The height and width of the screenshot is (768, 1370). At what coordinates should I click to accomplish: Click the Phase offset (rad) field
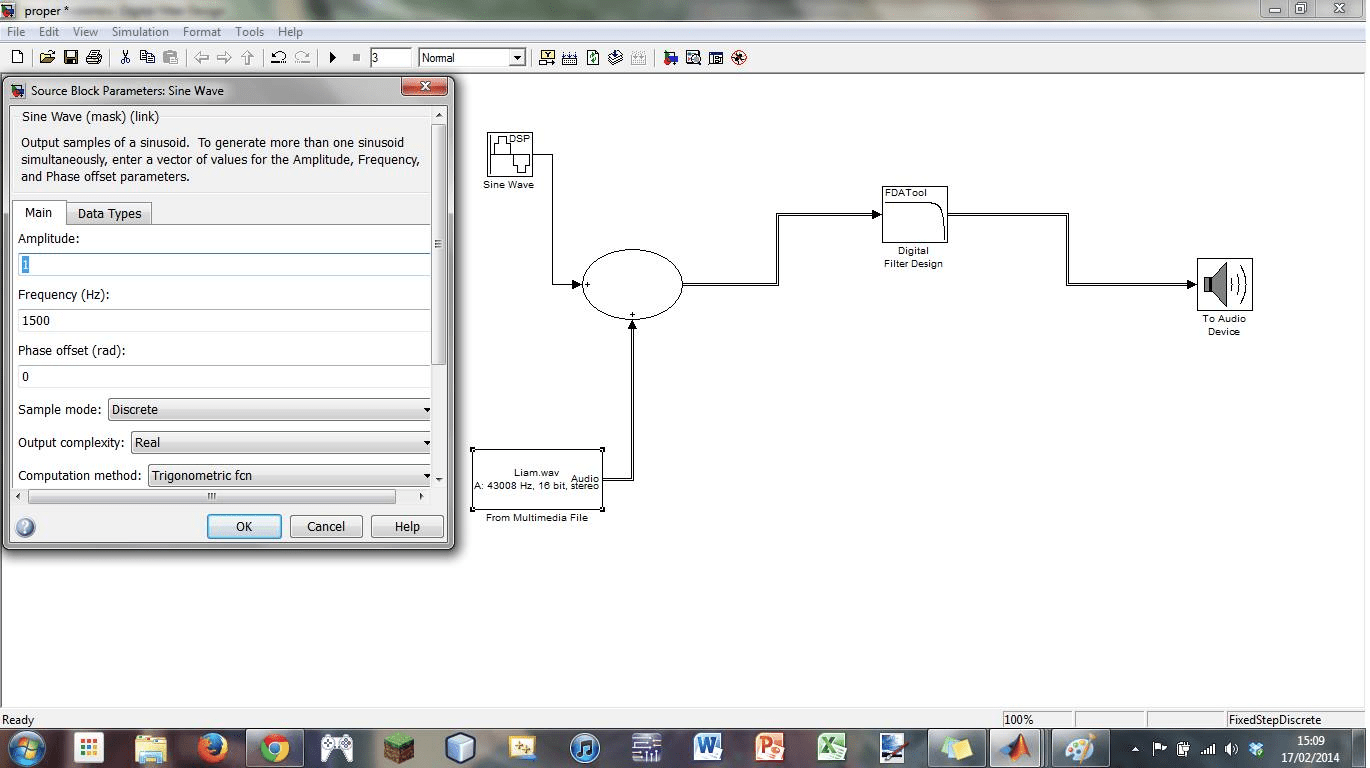pos(224,376)
